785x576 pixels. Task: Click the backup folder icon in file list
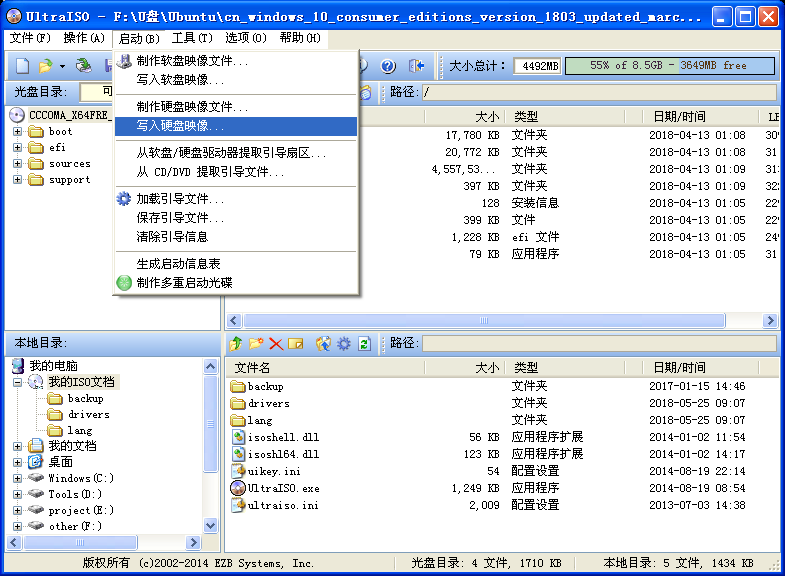(x=238, y=386)
